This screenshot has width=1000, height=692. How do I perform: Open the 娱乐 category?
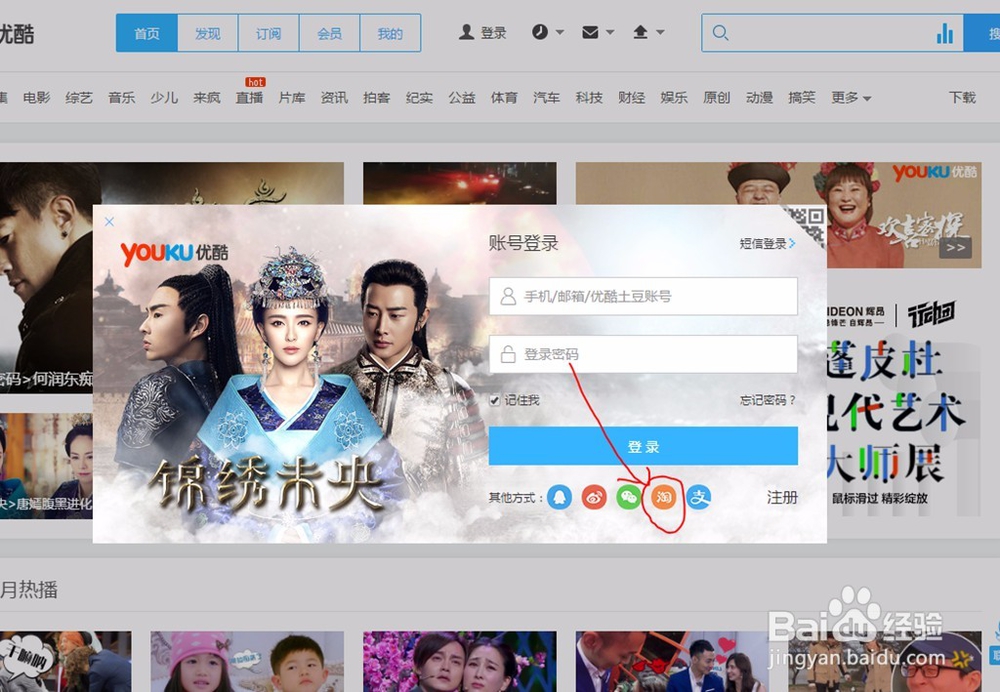click(674, 98)
